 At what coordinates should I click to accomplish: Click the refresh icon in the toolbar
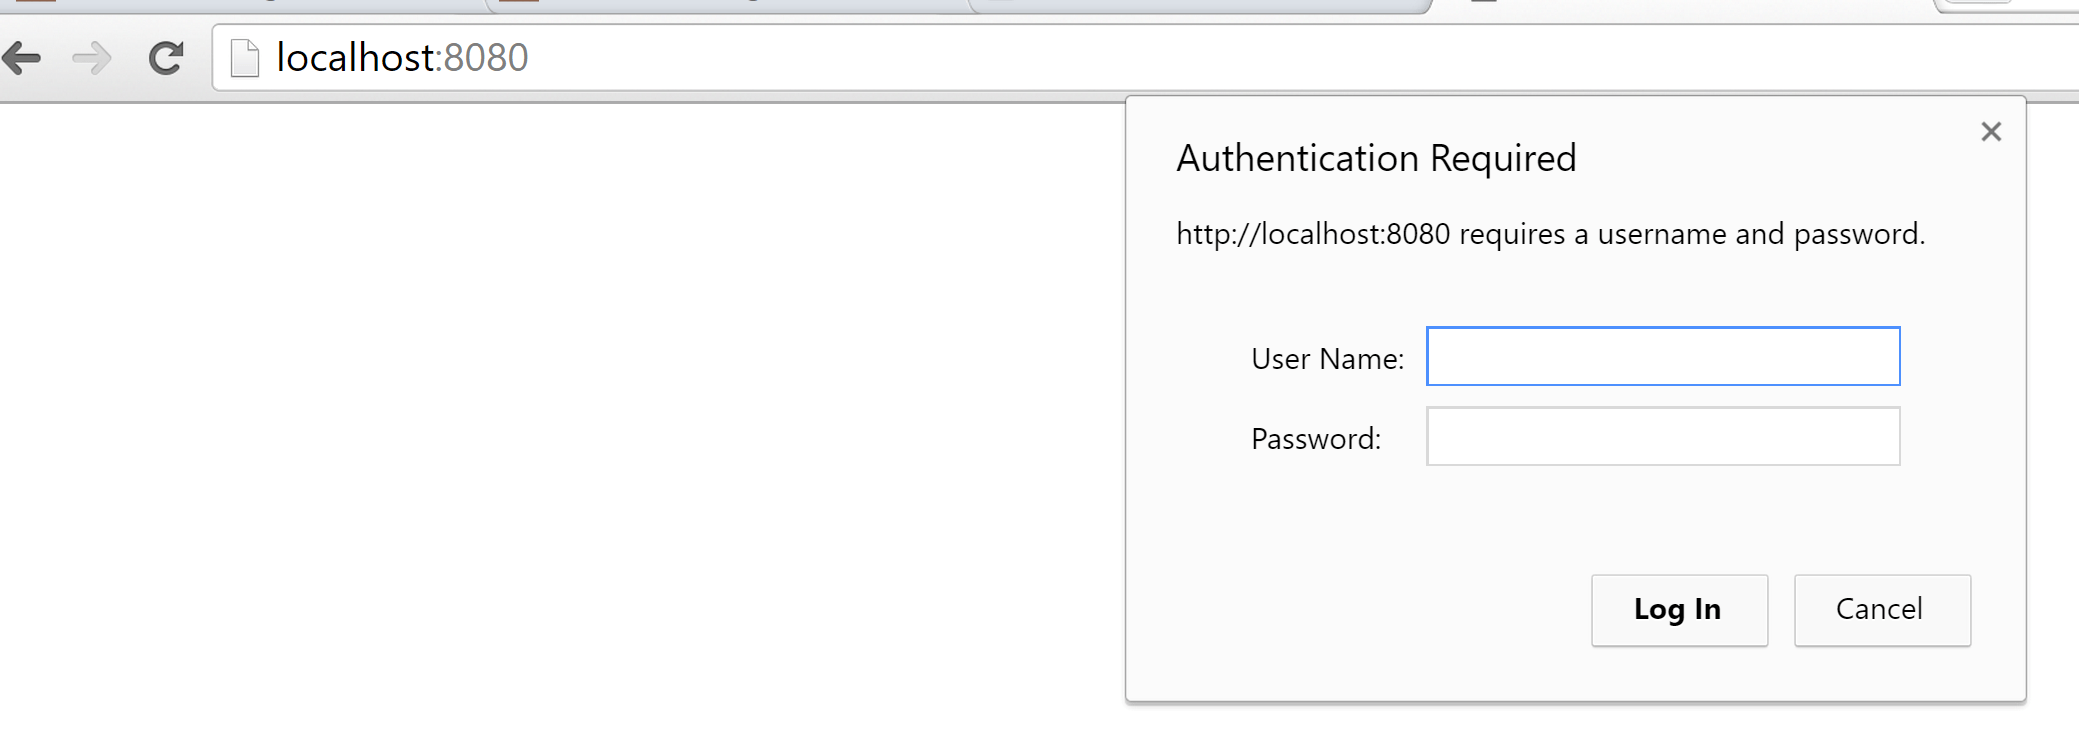(x=166, y=57)
